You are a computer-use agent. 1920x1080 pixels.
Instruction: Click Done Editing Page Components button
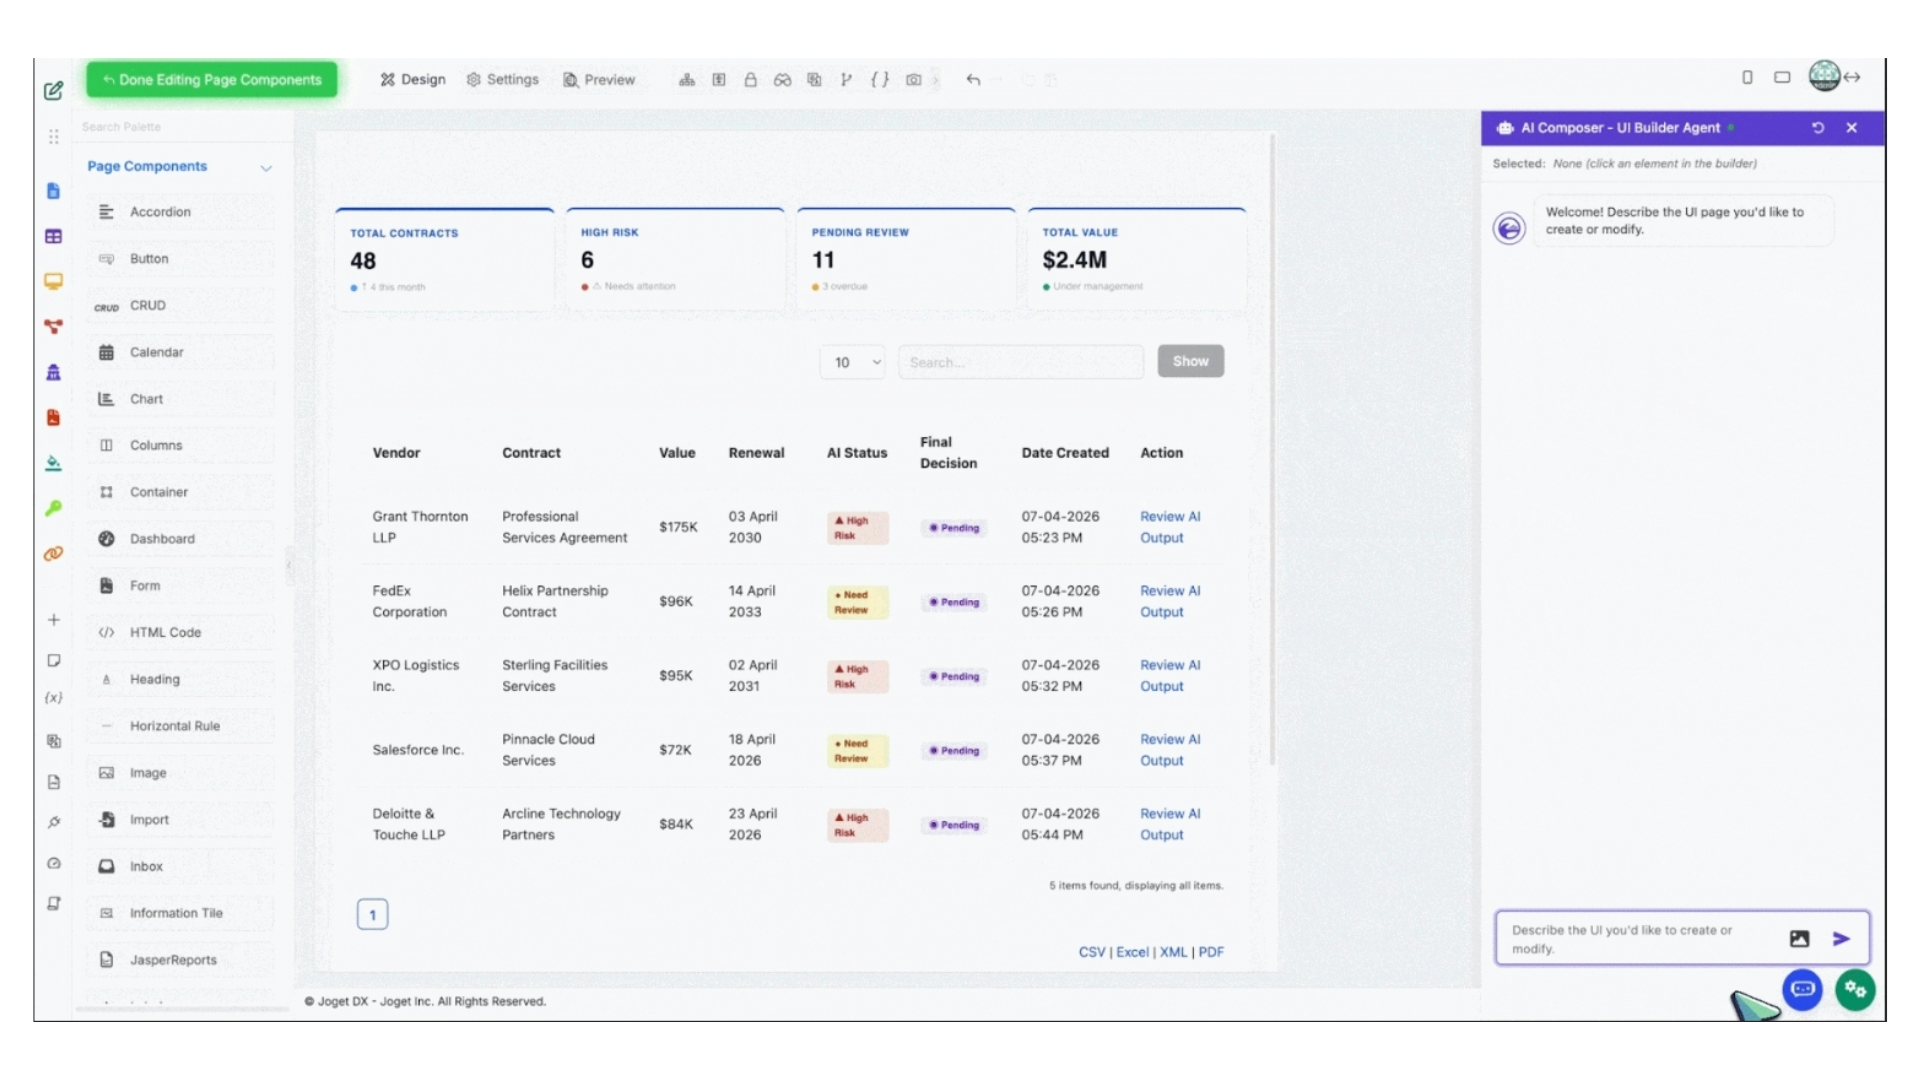pos(211,80)
